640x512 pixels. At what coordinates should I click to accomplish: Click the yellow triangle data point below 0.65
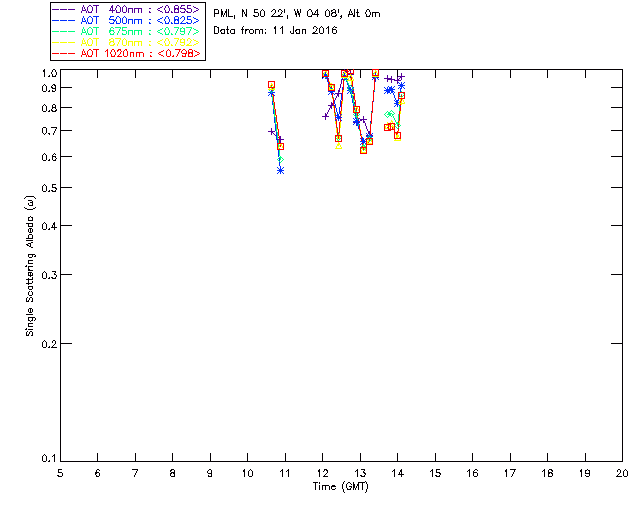pyautogui.click(x=338, y=146)
